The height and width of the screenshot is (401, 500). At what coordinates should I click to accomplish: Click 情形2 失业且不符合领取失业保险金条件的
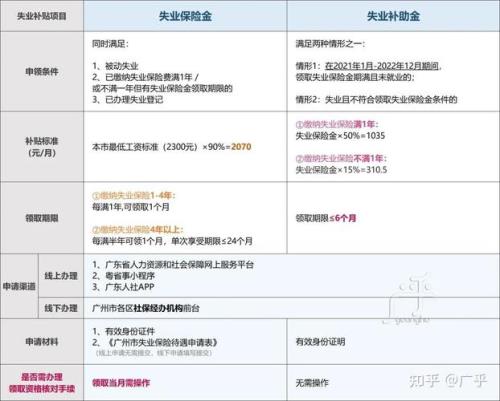[377, 99]
